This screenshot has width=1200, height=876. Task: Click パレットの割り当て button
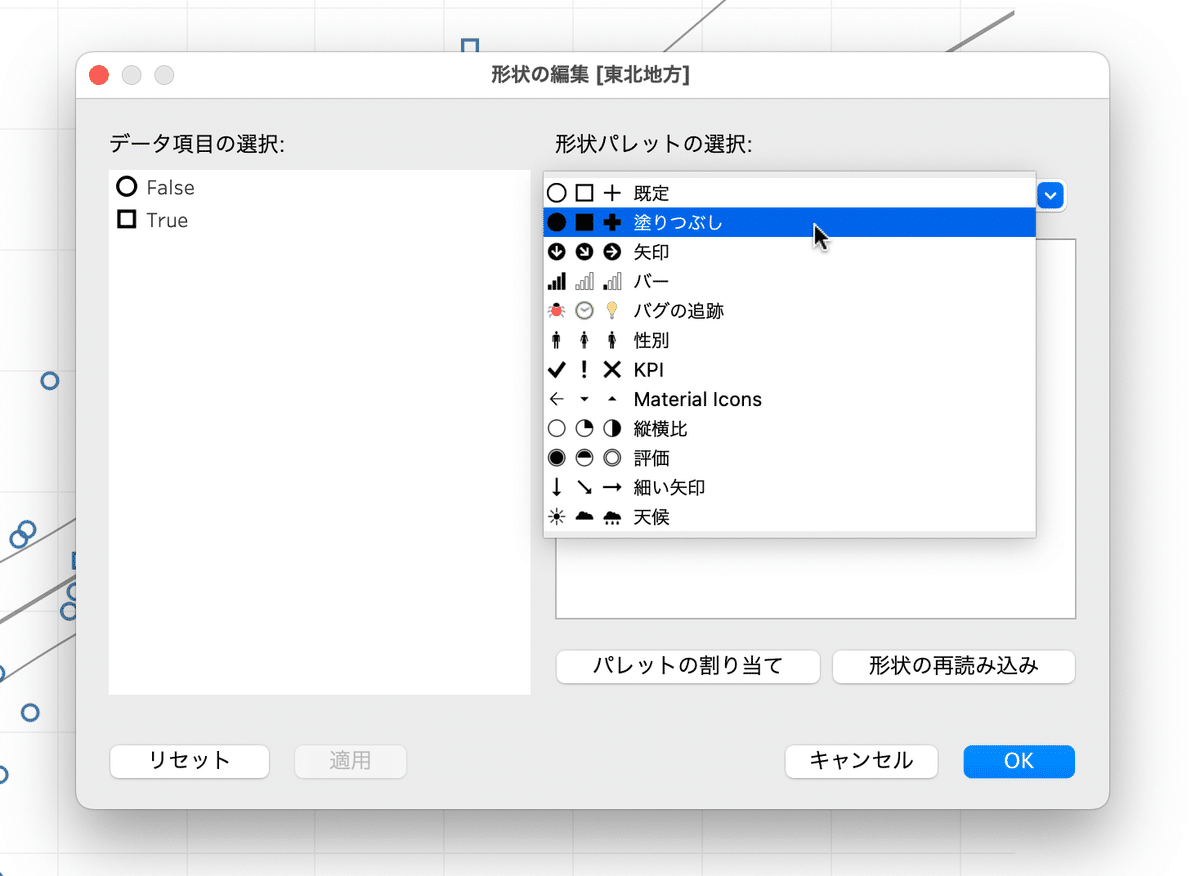(x=688, y=666)
